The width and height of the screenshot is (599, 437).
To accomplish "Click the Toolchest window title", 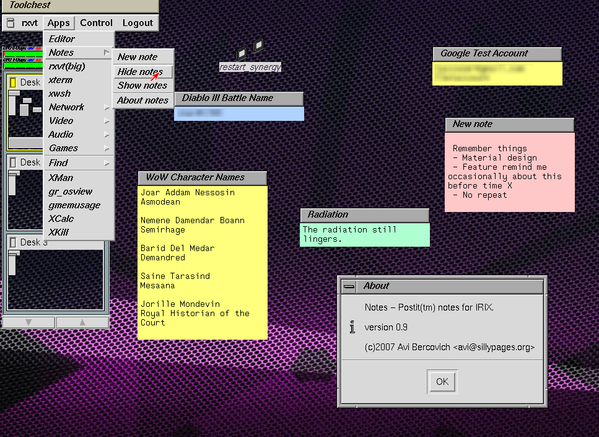I will (x=29, y=5).
